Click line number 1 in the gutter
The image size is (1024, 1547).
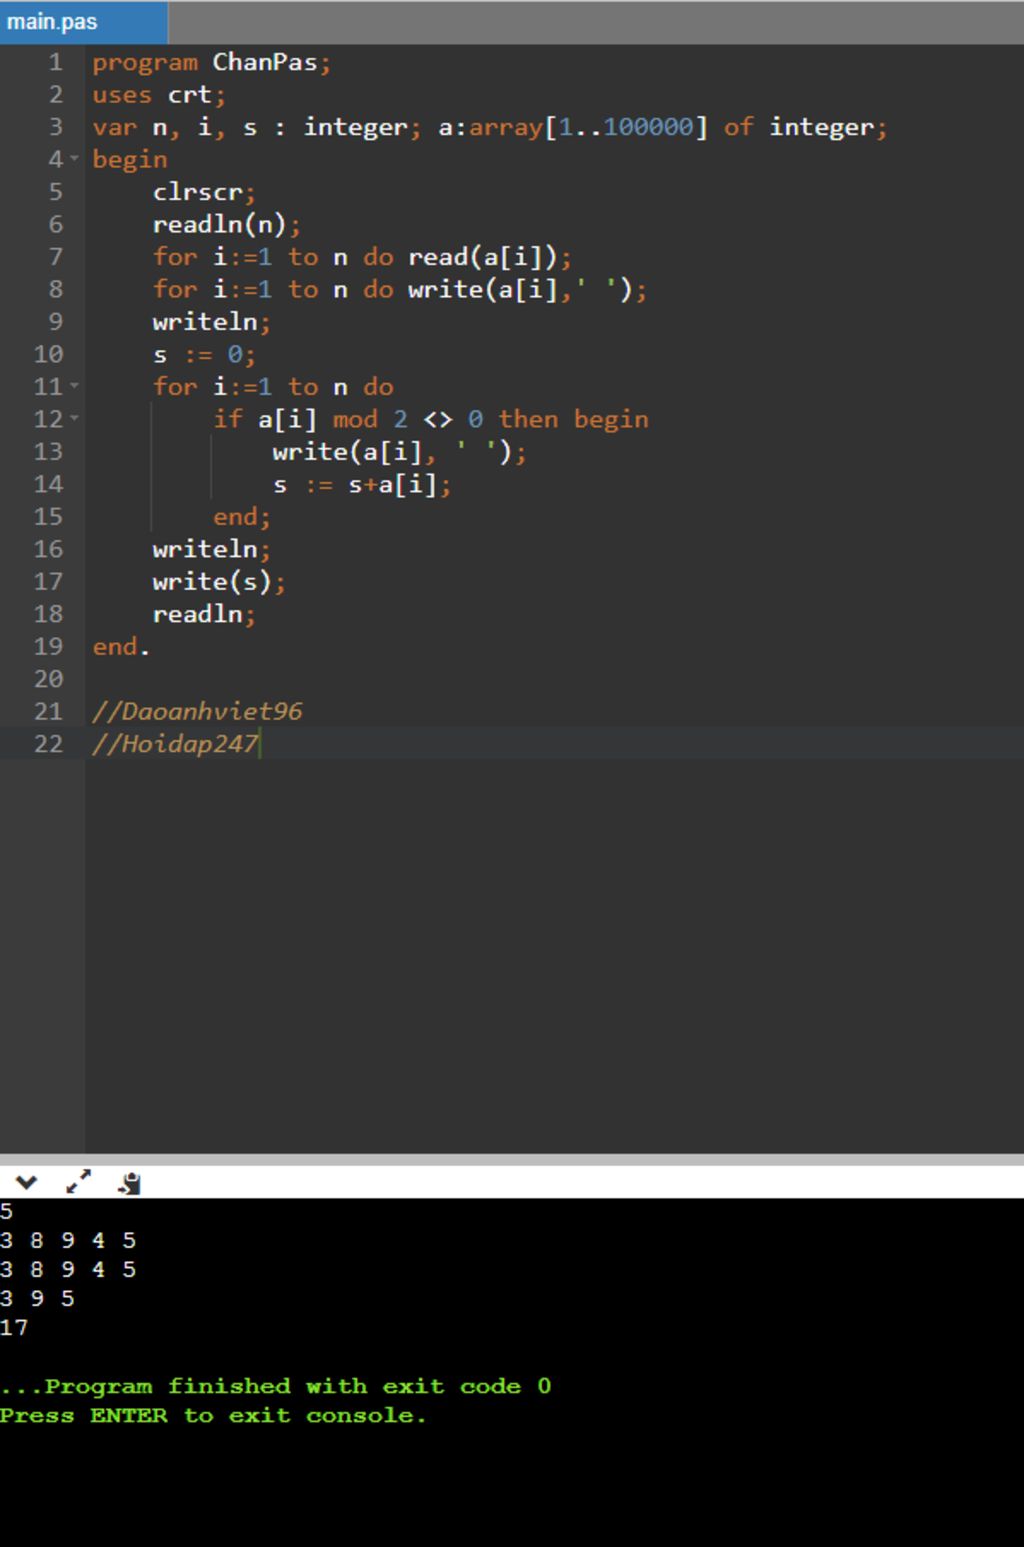[x=55, y=62]
